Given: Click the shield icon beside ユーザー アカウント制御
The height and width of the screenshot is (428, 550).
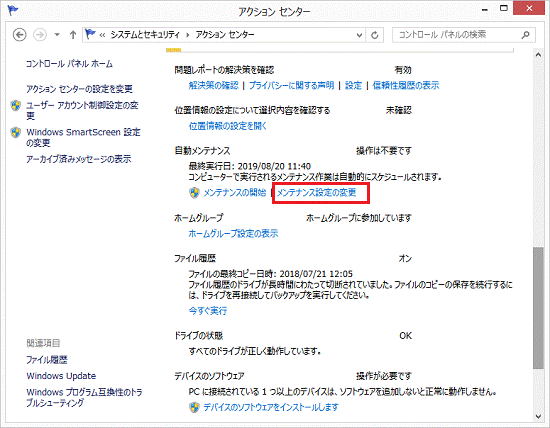Looking at the screenshot, I should click(15, 105).
